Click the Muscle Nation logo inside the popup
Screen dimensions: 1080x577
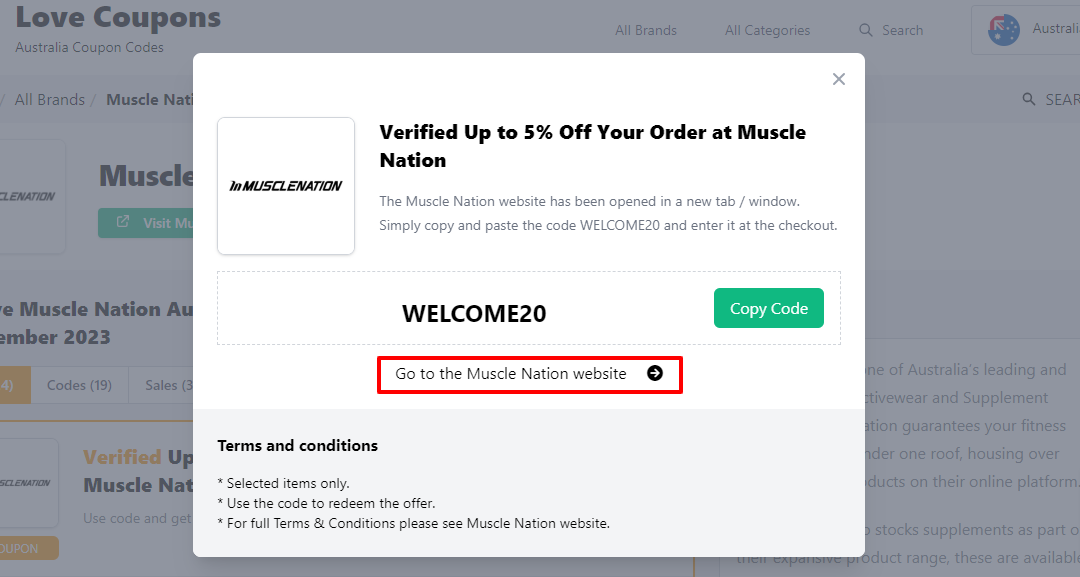[x=286, y=186]
